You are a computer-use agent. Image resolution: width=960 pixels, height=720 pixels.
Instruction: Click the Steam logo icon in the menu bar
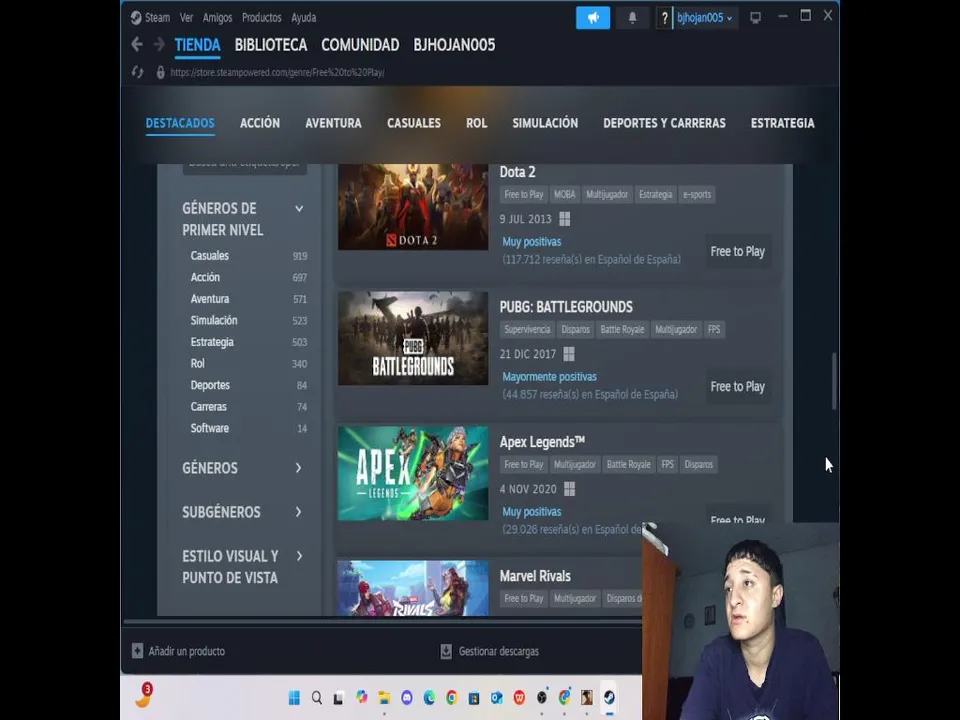point(136,18)
